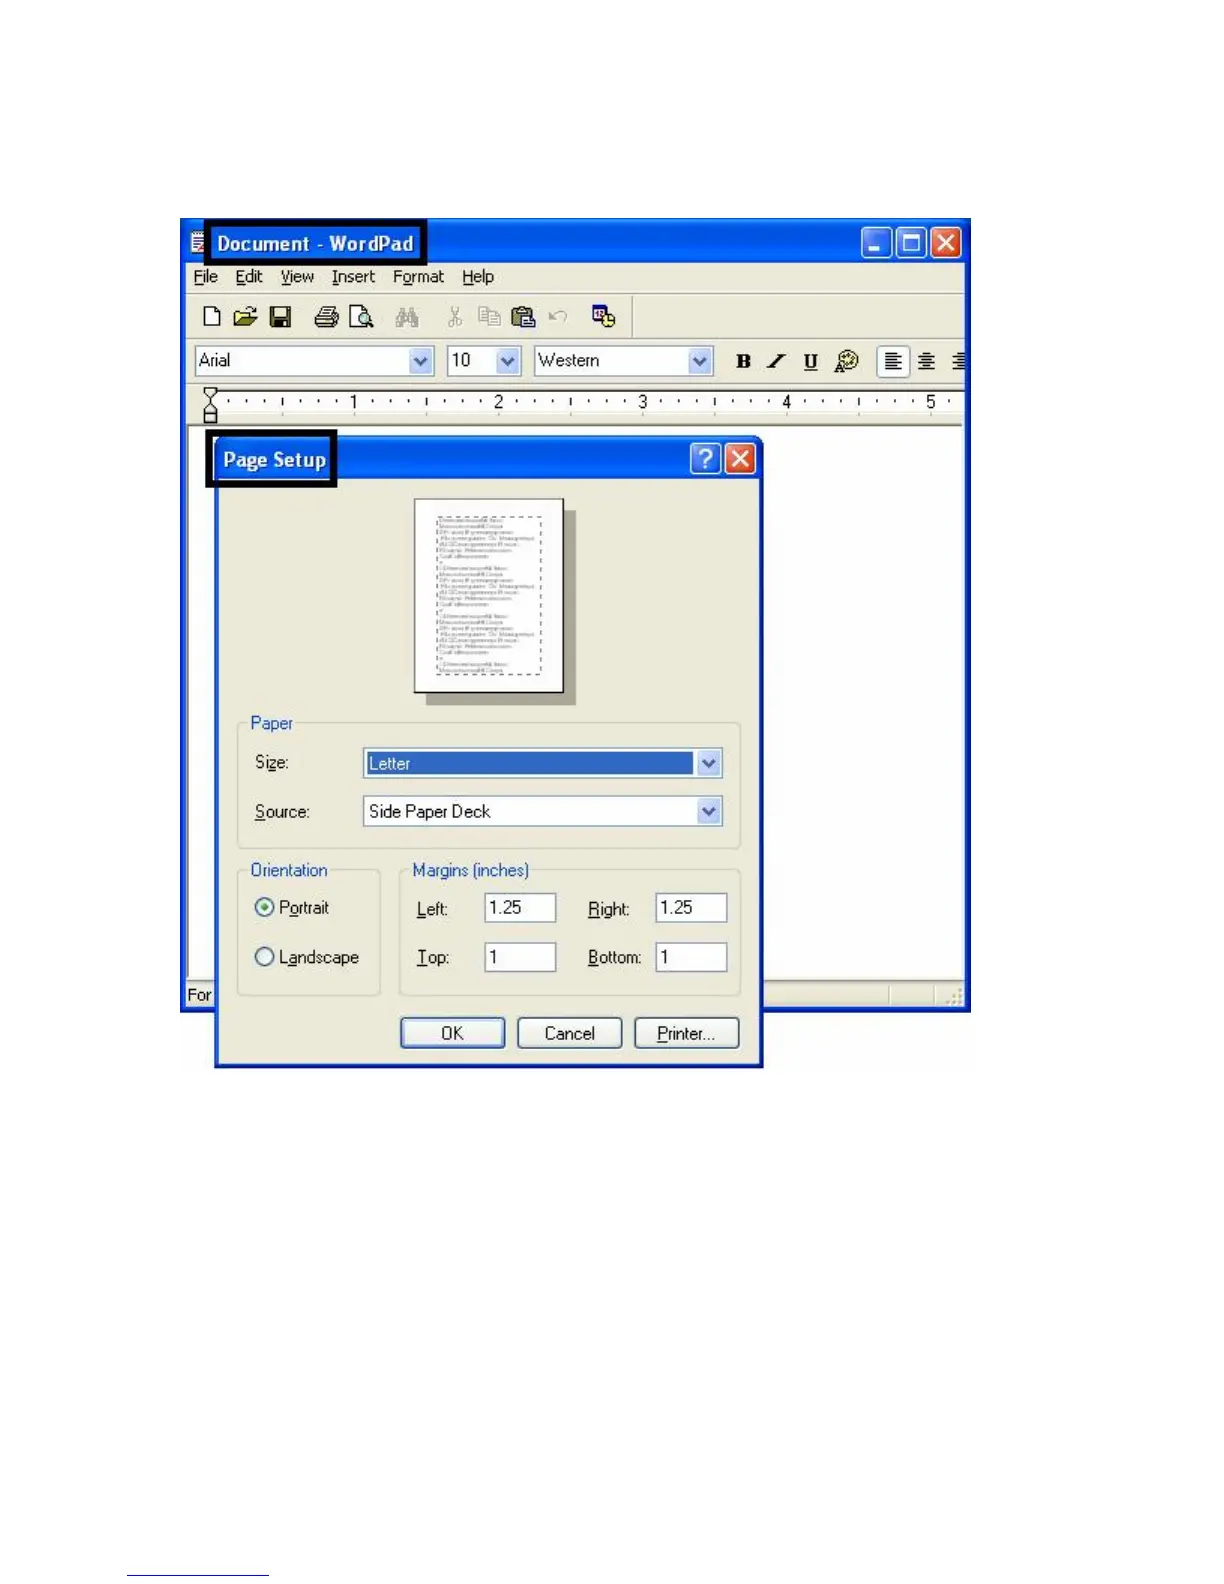1224x1584 pixels.
Task: Click the New document icon in WordPad toolbar
Action: tap(211, 317)
